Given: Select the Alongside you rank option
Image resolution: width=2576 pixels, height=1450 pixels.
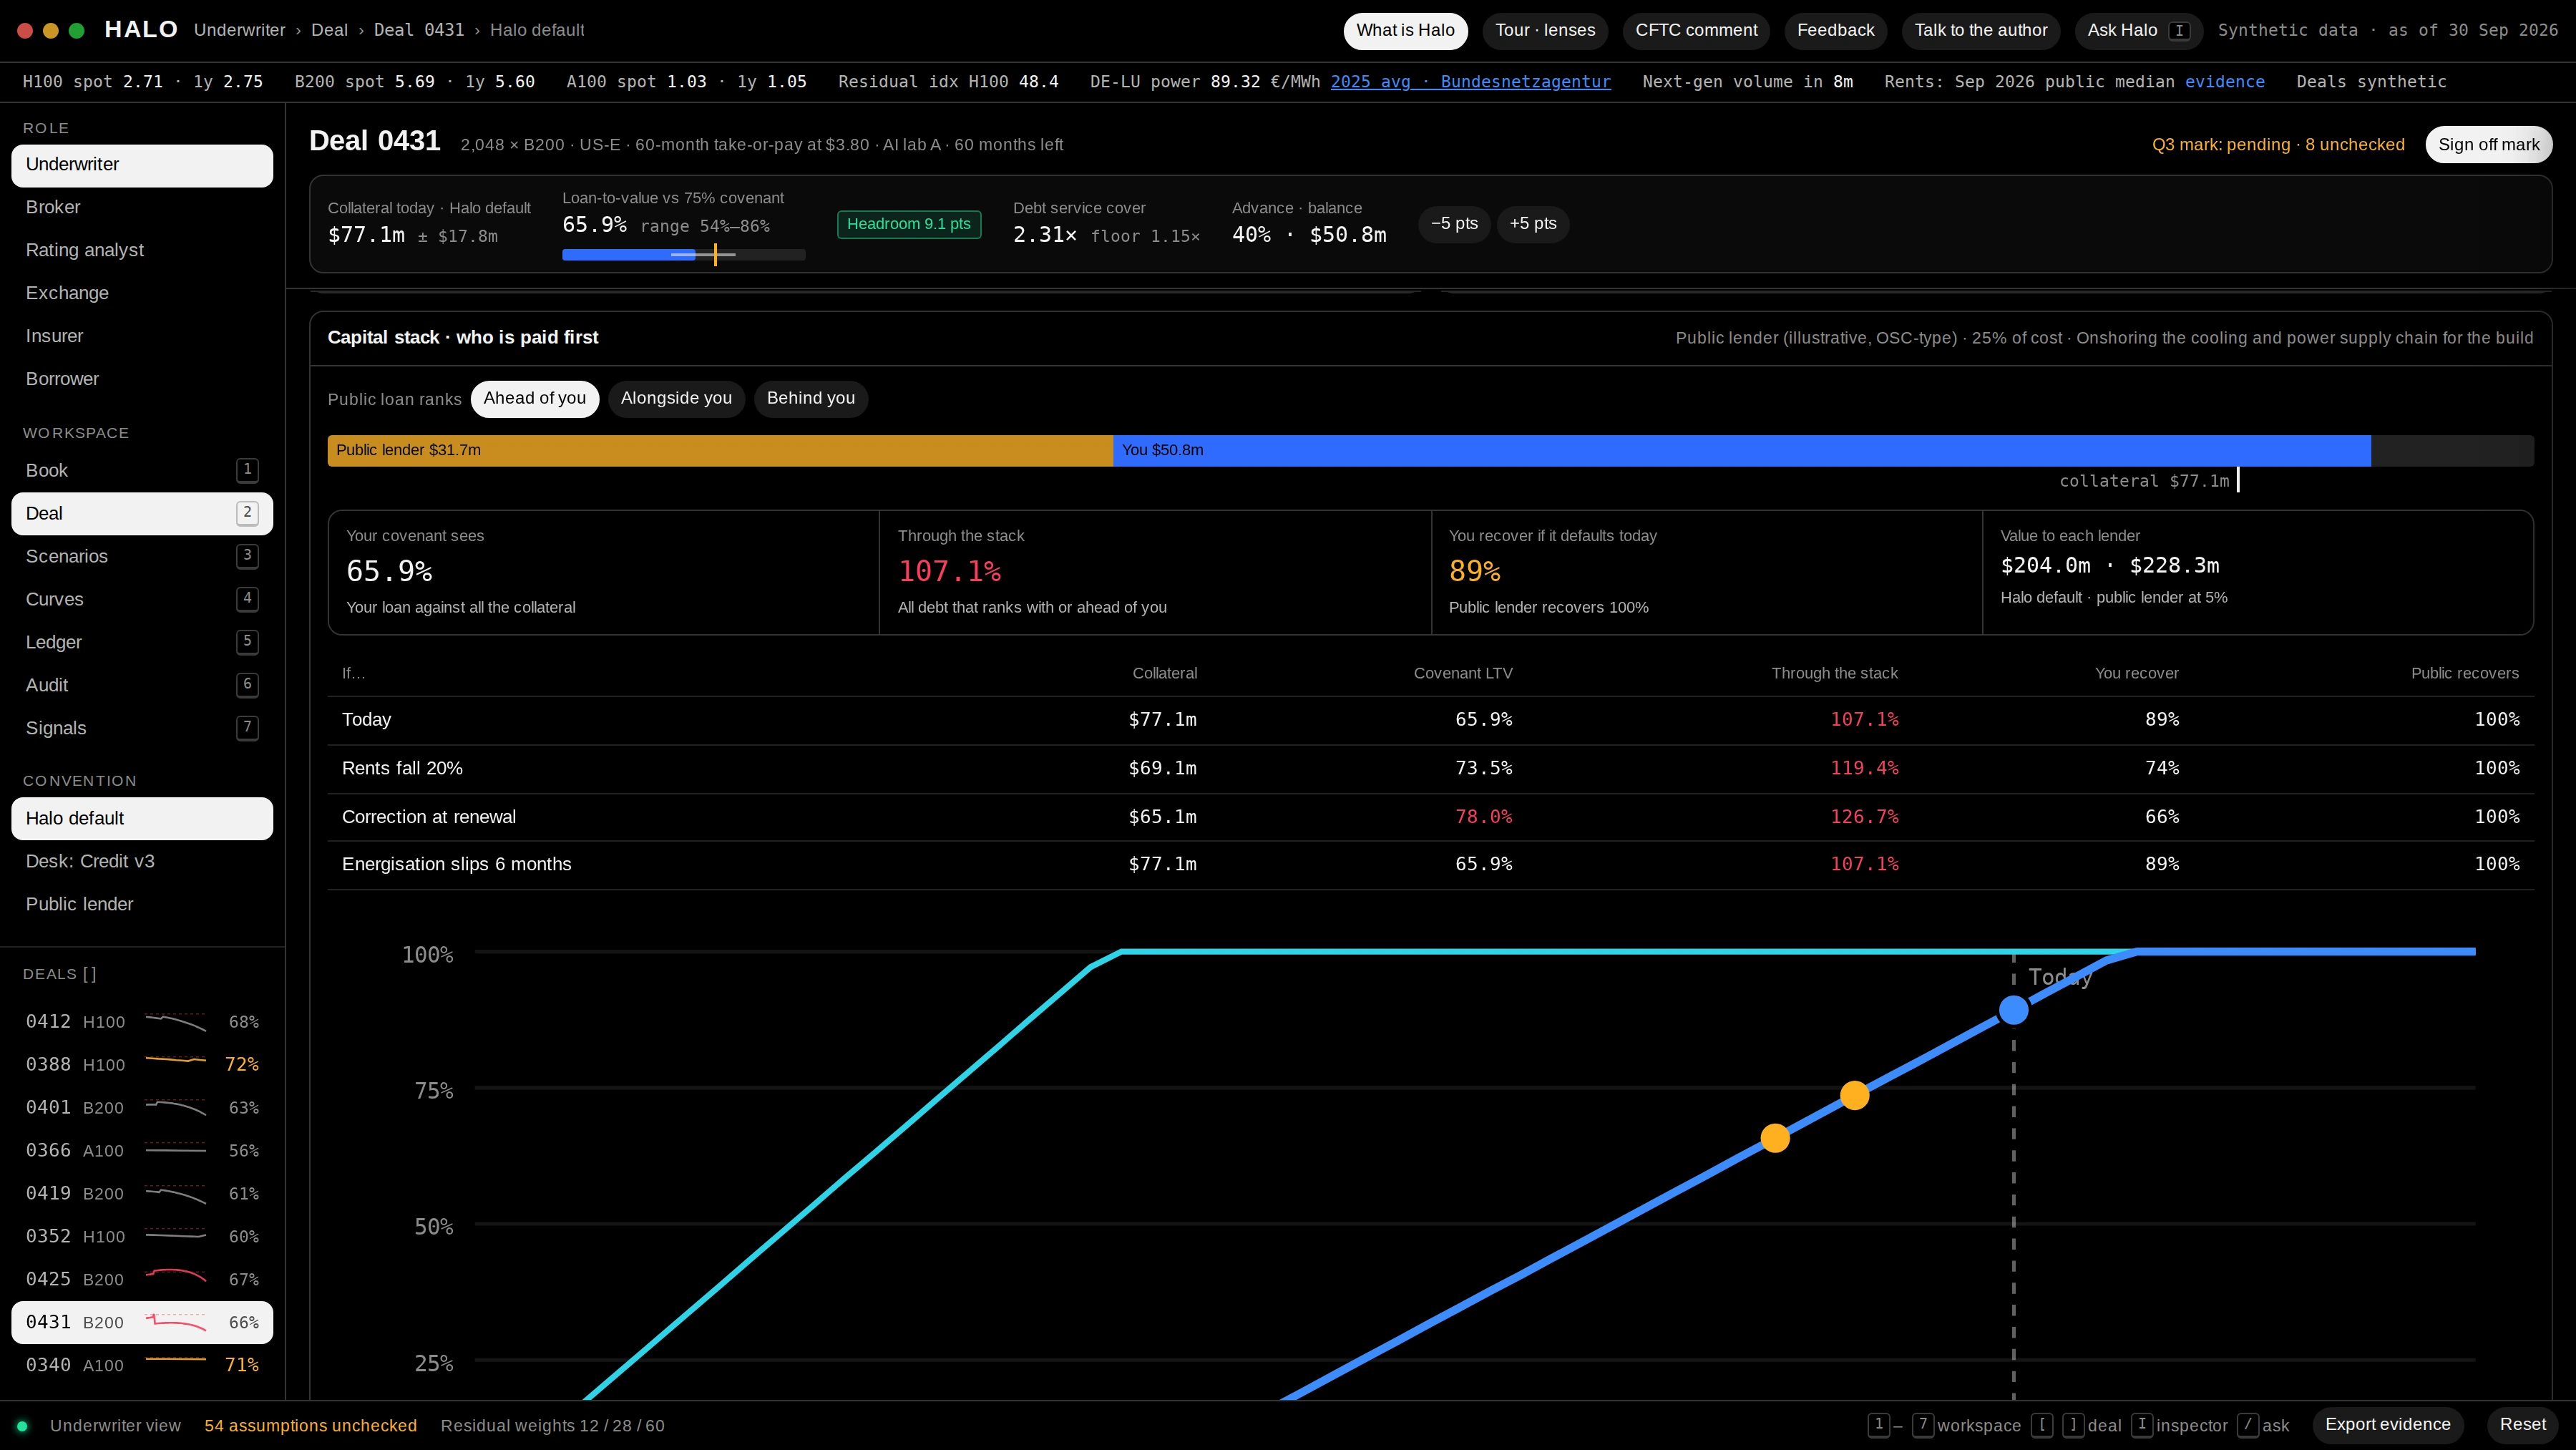Looking at the screenshot, I should [x=676, y=398].
